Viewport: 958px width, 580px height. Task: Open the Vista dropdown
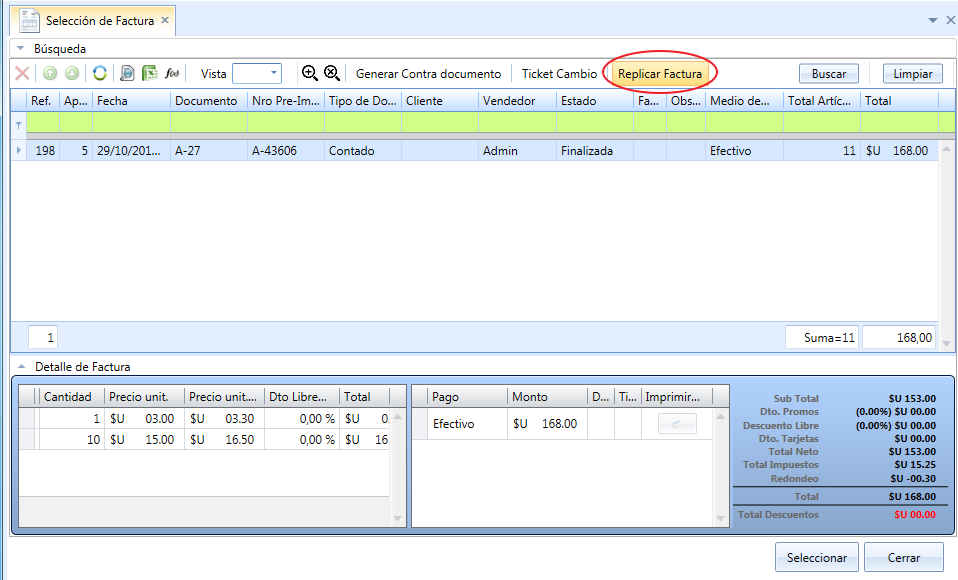257,73
